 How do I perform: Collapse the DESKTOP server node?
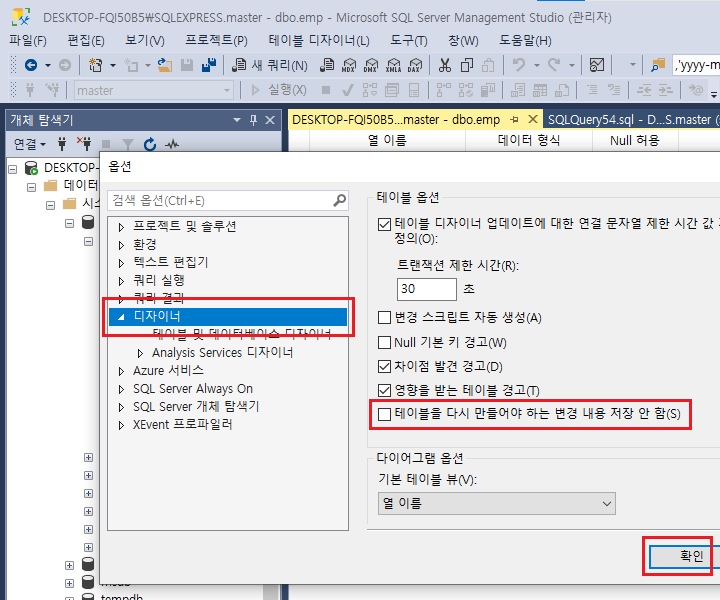[x=13, y=169]
